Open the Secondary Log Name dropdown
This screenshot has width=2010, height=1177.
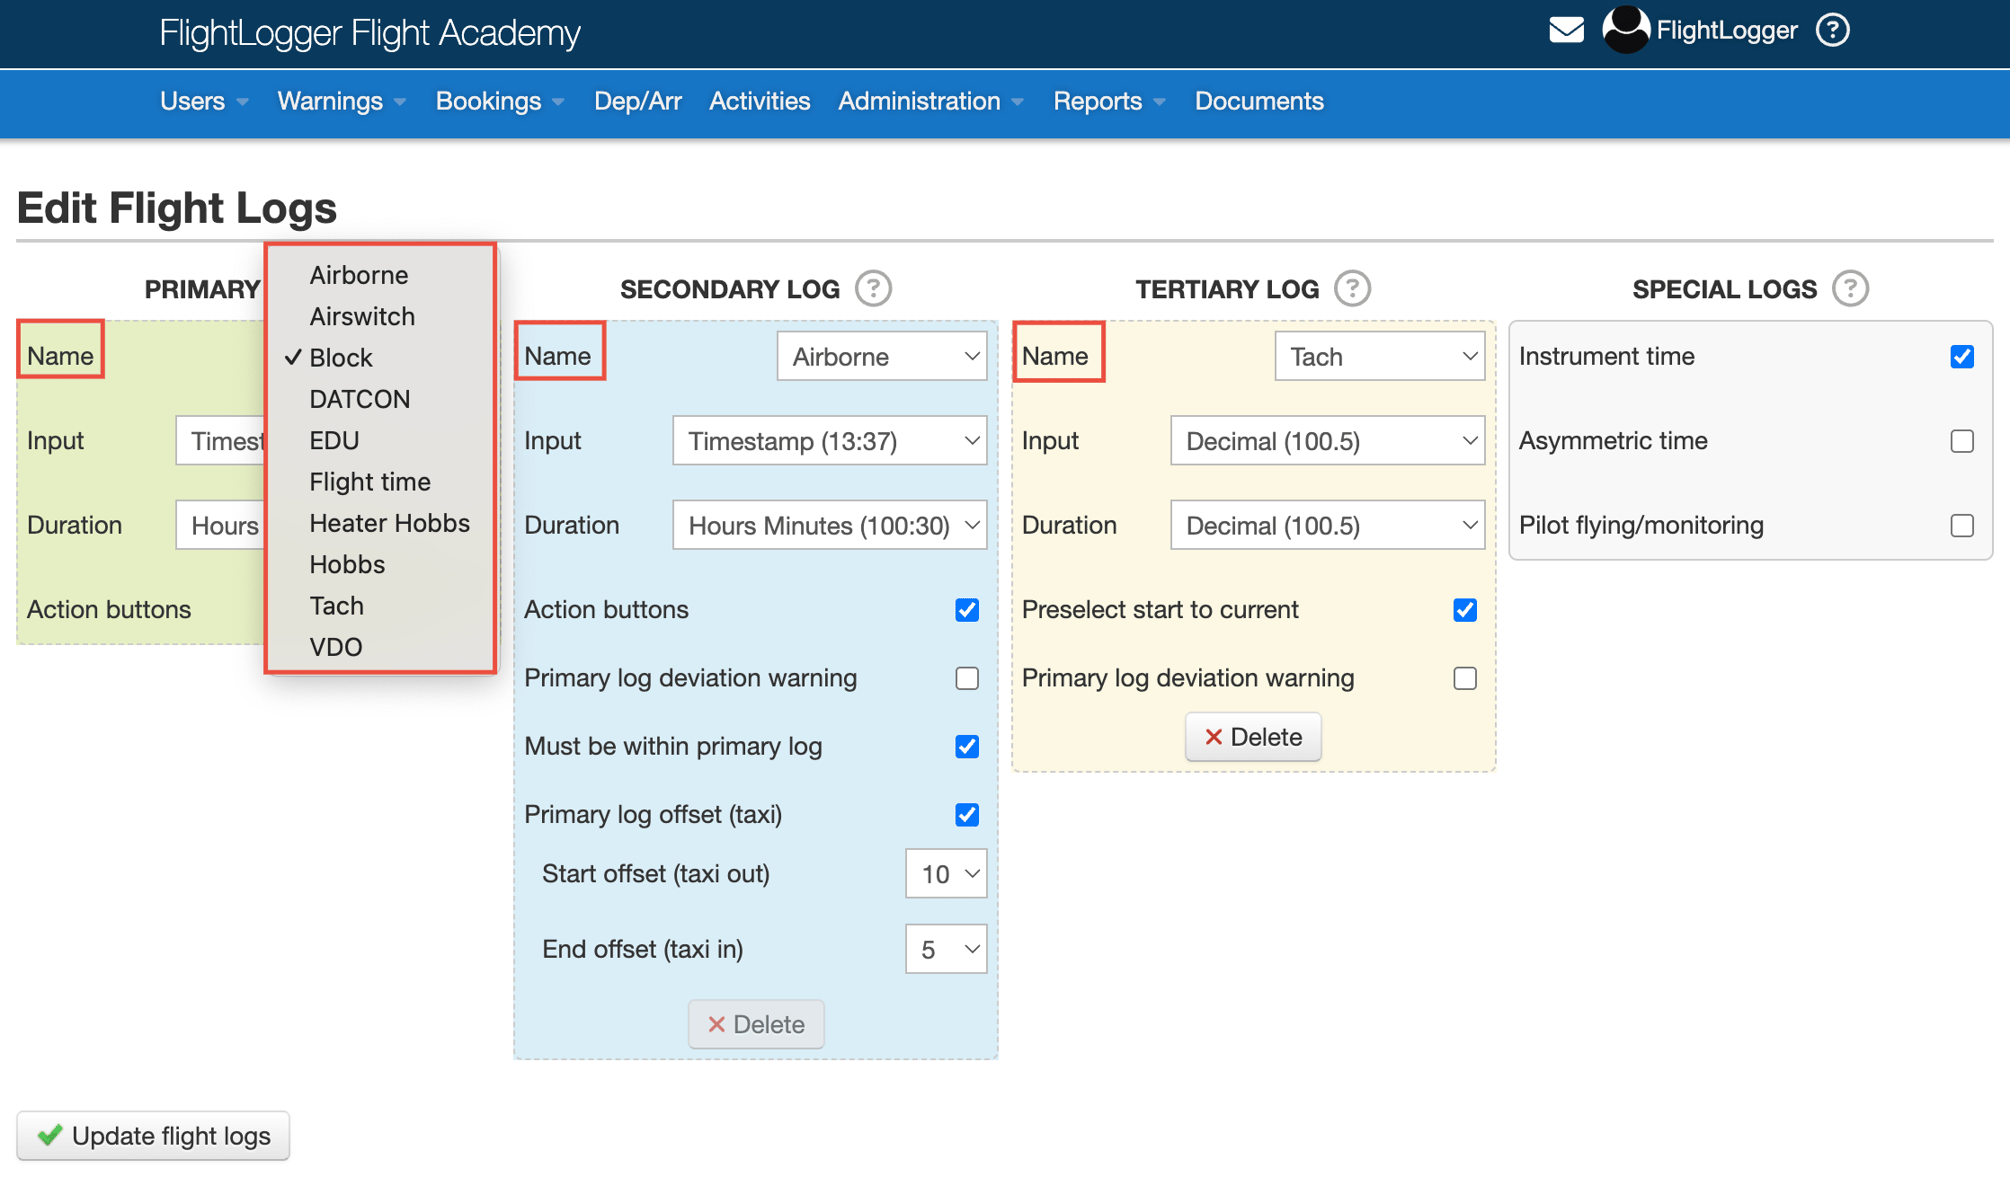click(881, 357)
